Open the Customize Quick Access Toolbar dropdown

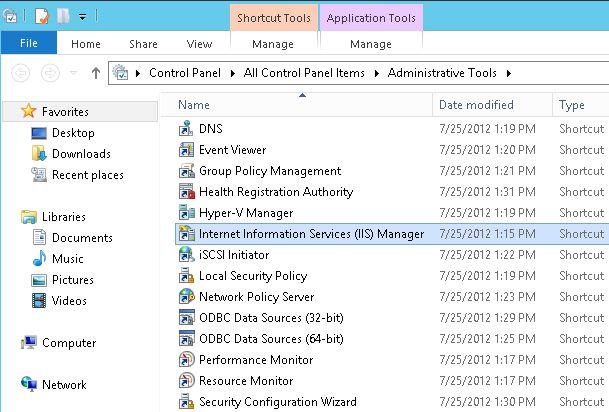pos(82,17)
